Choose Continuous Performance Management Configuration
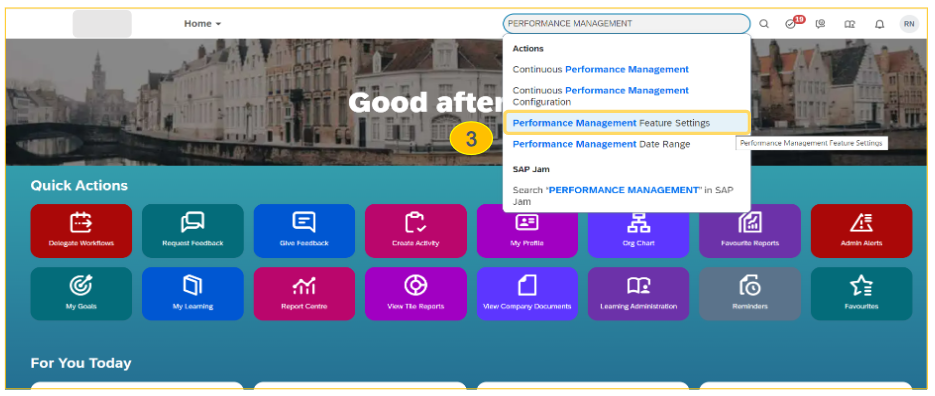The height and width of the screenshot is (396, 935). [x=626, y=96]
